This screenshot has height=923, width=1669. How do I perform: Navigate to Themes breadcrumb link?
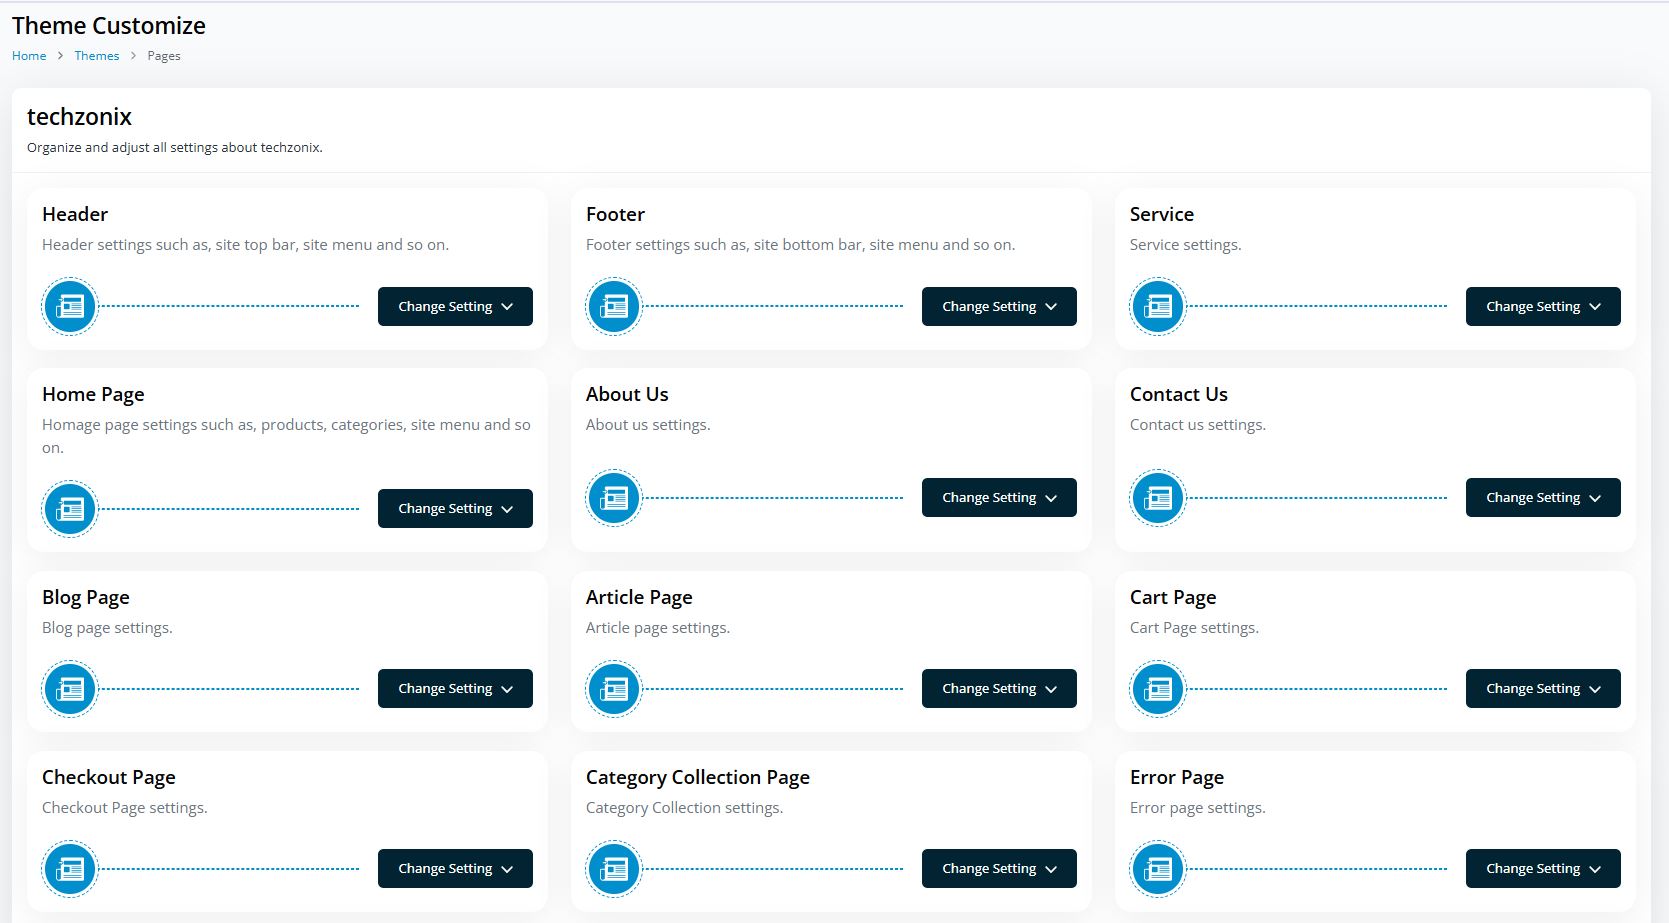point(97,56)
